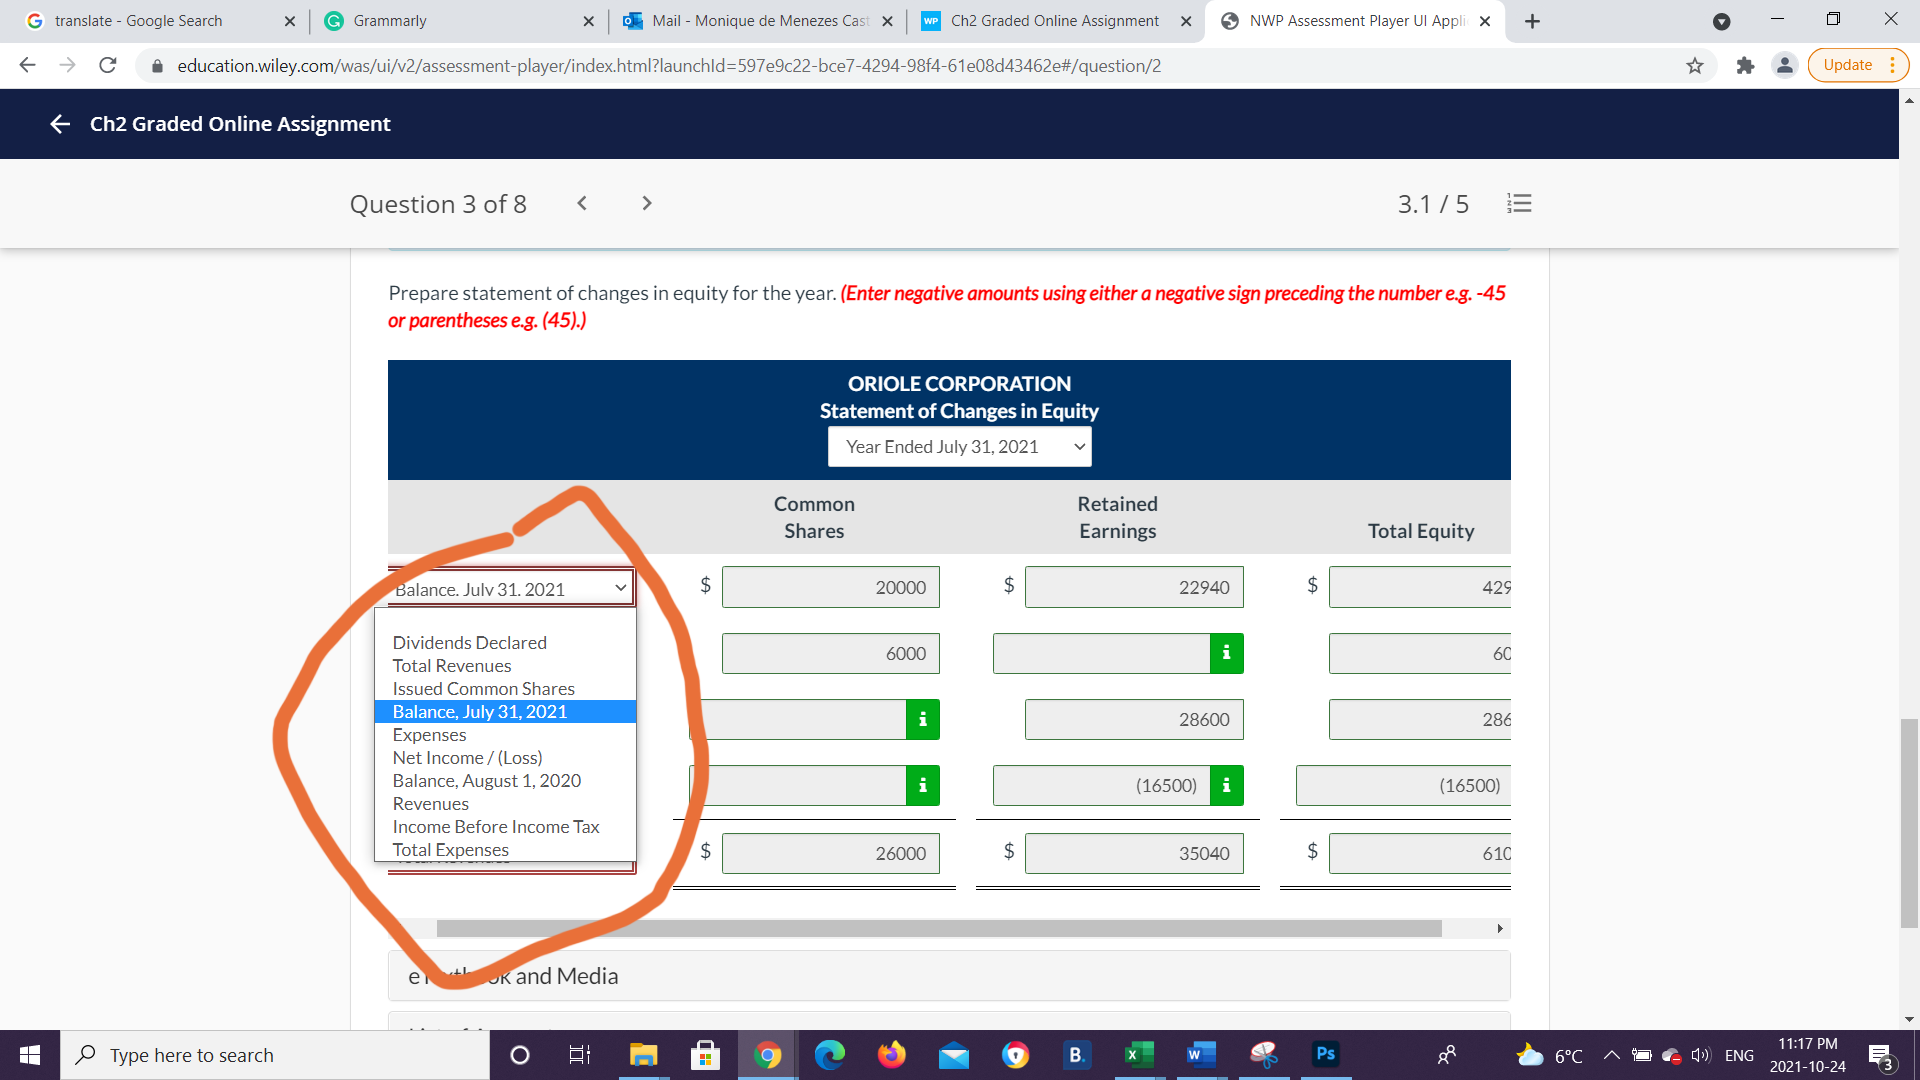The image size is (1920, 1080).
Task: Switch to the Mail - Monique tab
Action: [750, 20]
